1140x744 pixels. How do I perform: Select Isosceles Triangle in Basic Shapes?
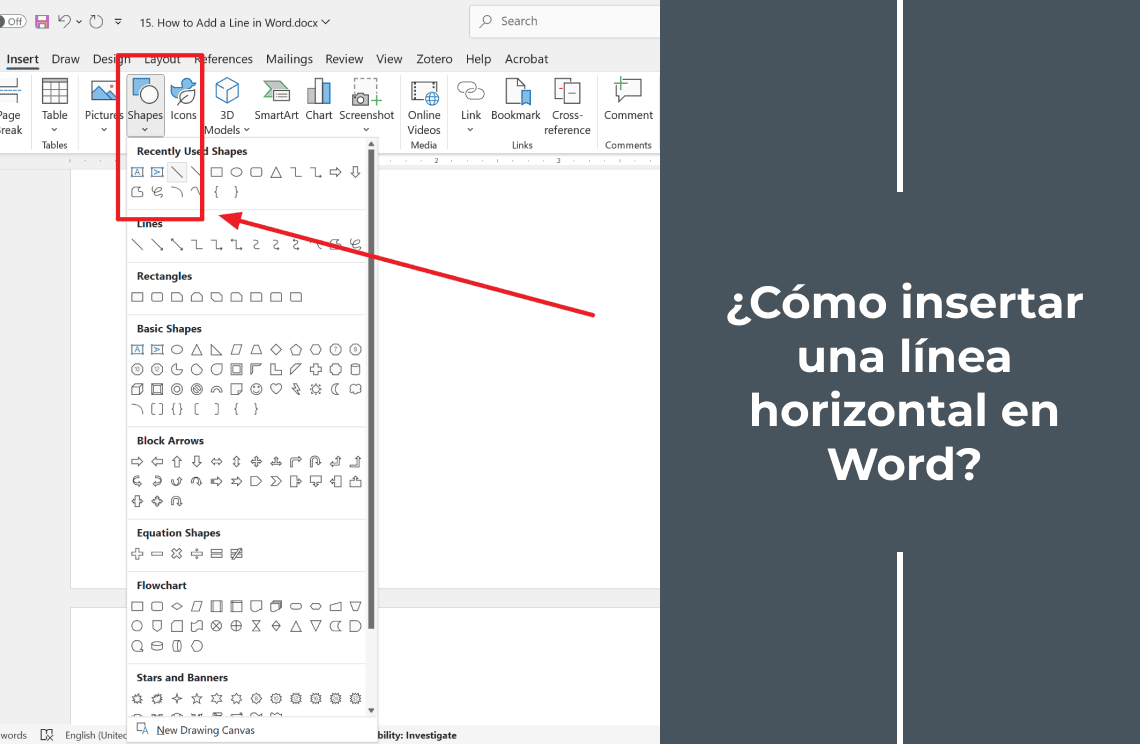tap(197, 350)
